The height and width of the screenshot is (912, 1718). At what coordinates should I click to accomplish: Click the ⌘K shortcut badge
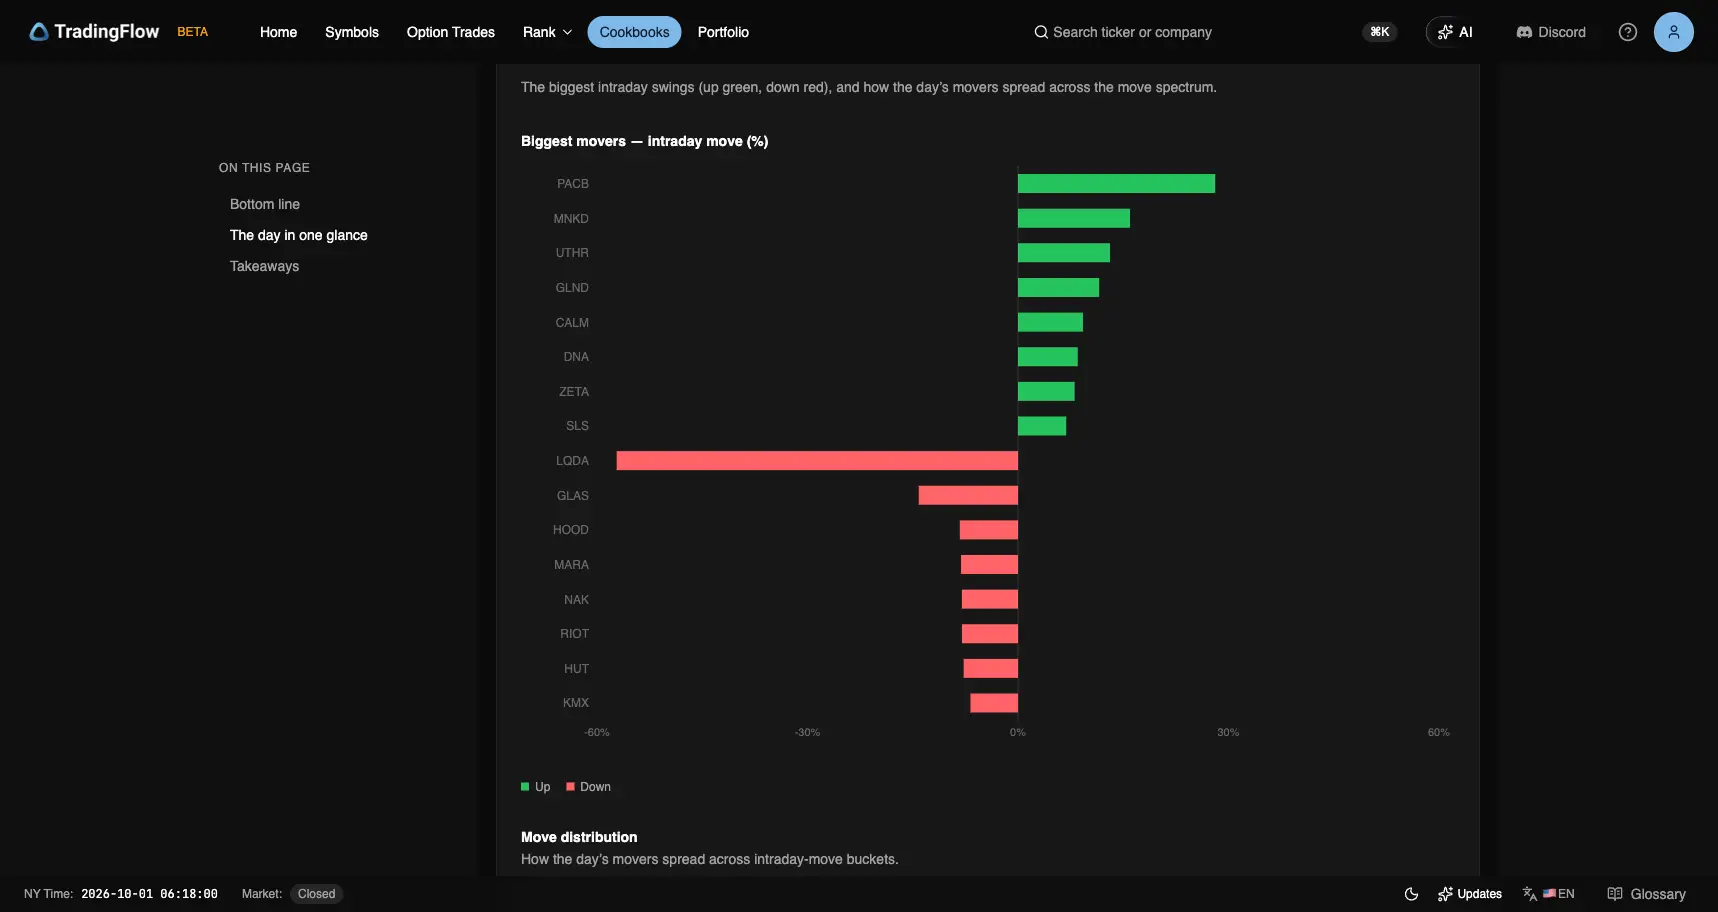click(x=1380, y=32)
